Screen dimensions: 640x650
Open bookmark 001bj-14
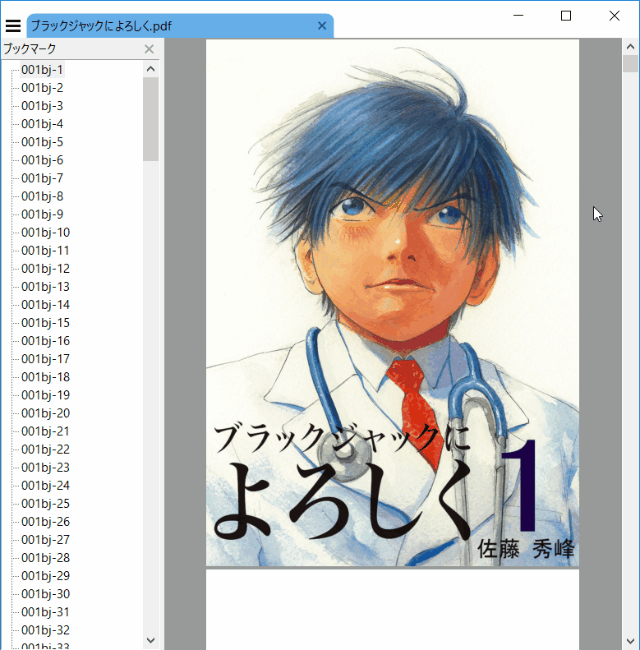45,305
